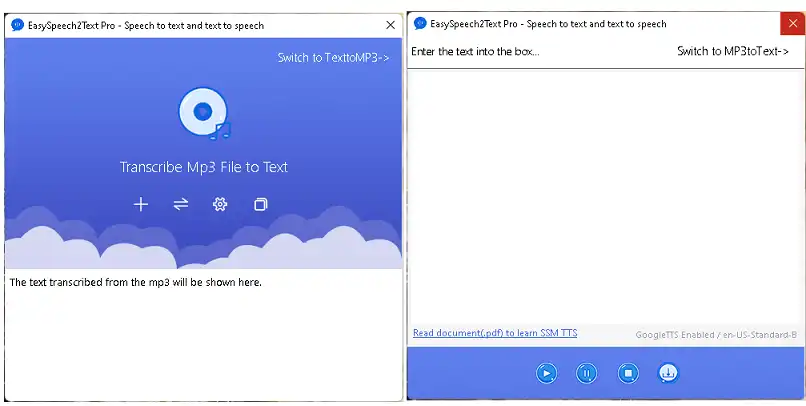Click the copy transcribed text icon
This screenshot has height=406, width=806.
pos(261,204)
